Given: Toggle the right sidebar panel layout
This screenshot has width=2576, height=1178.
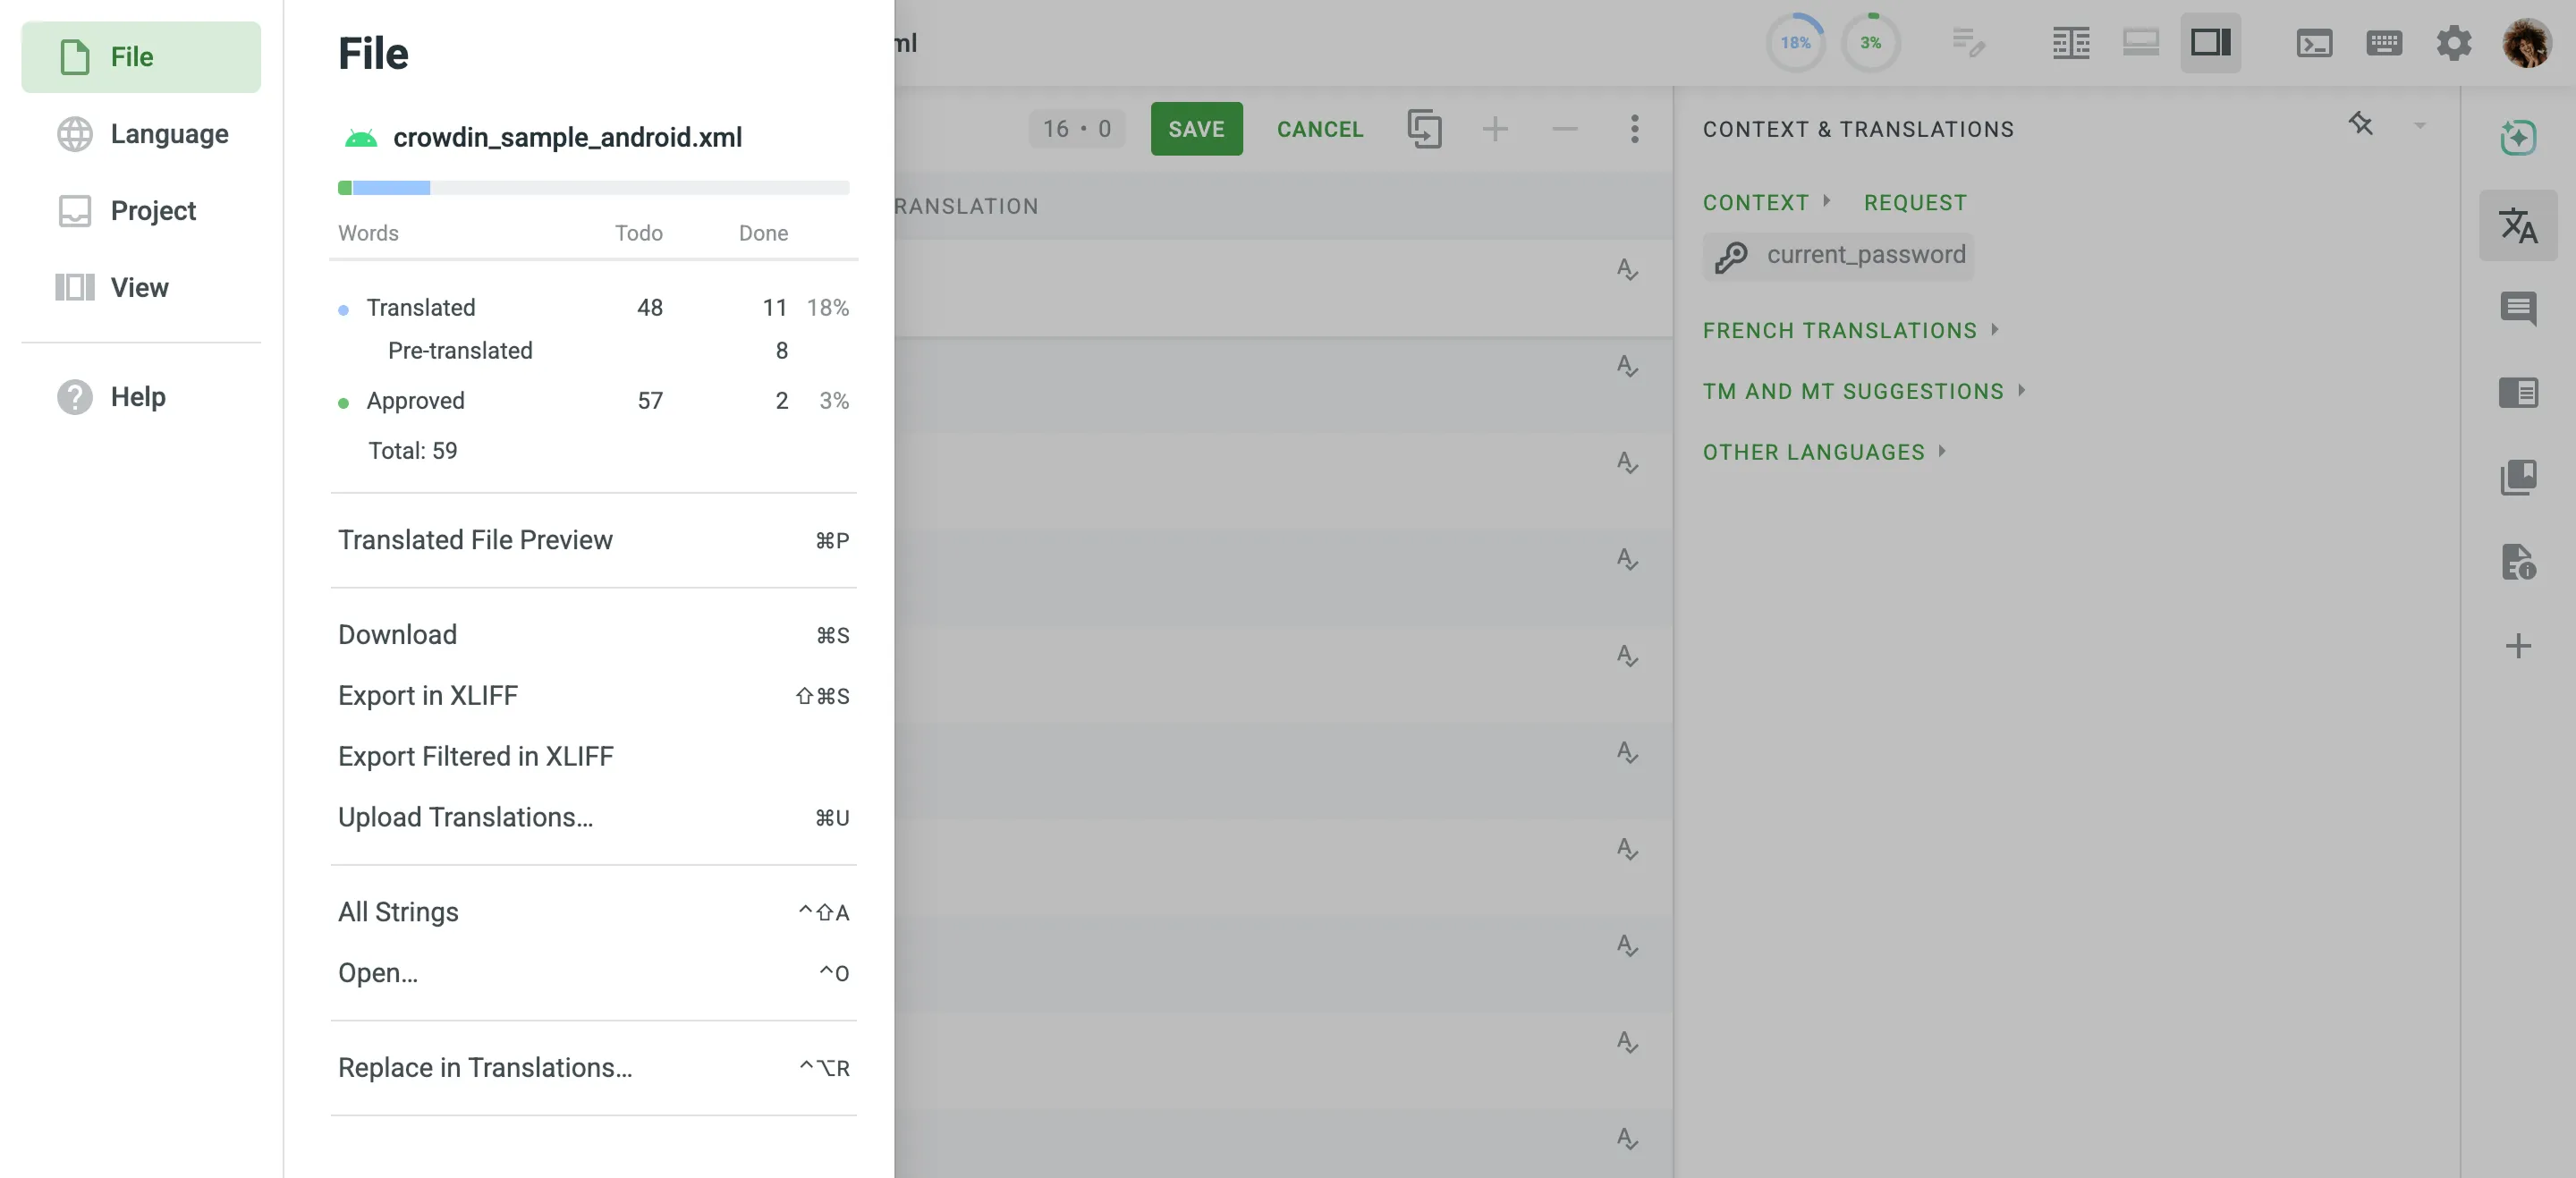Looking at the screenshot, I should [2210, 43].
